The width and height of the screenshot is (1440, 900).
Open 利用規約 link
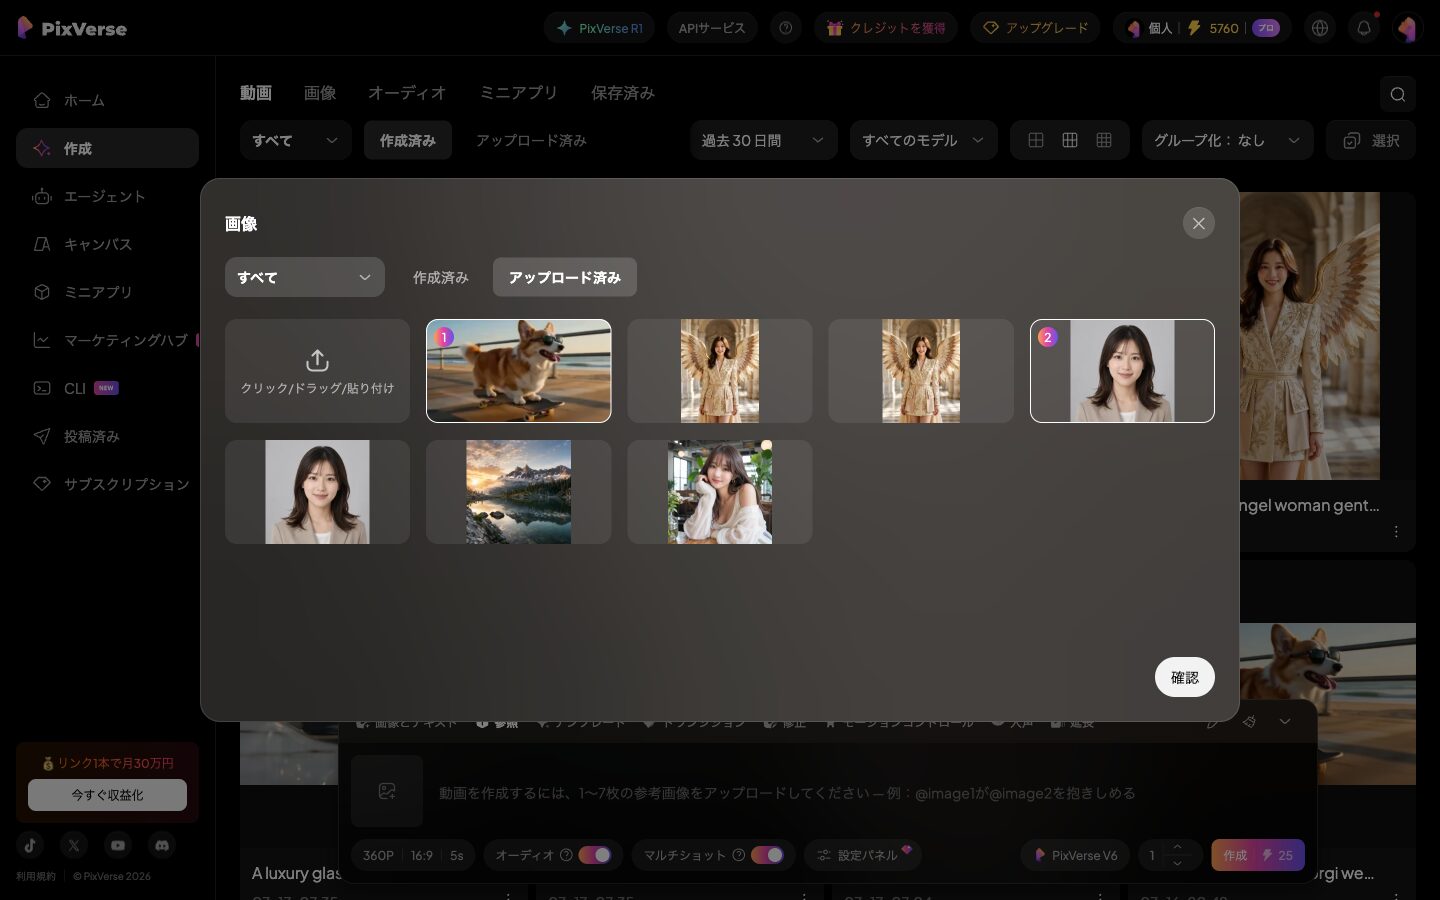pos(36,876)
